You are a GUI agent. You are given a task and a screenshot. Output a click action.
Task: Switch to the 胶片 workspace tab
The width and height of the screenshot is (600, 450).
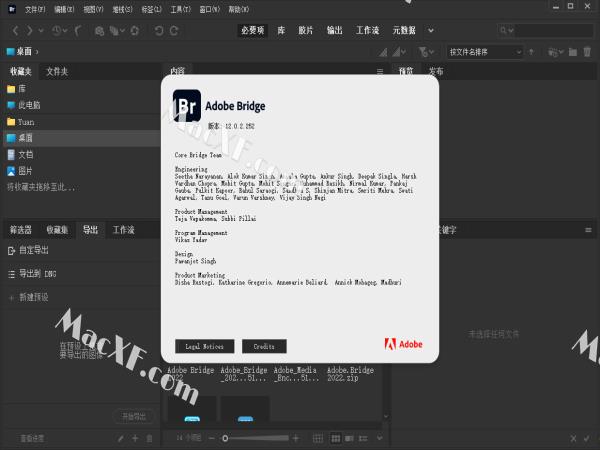pyautogui.click(x=305, y=30)
